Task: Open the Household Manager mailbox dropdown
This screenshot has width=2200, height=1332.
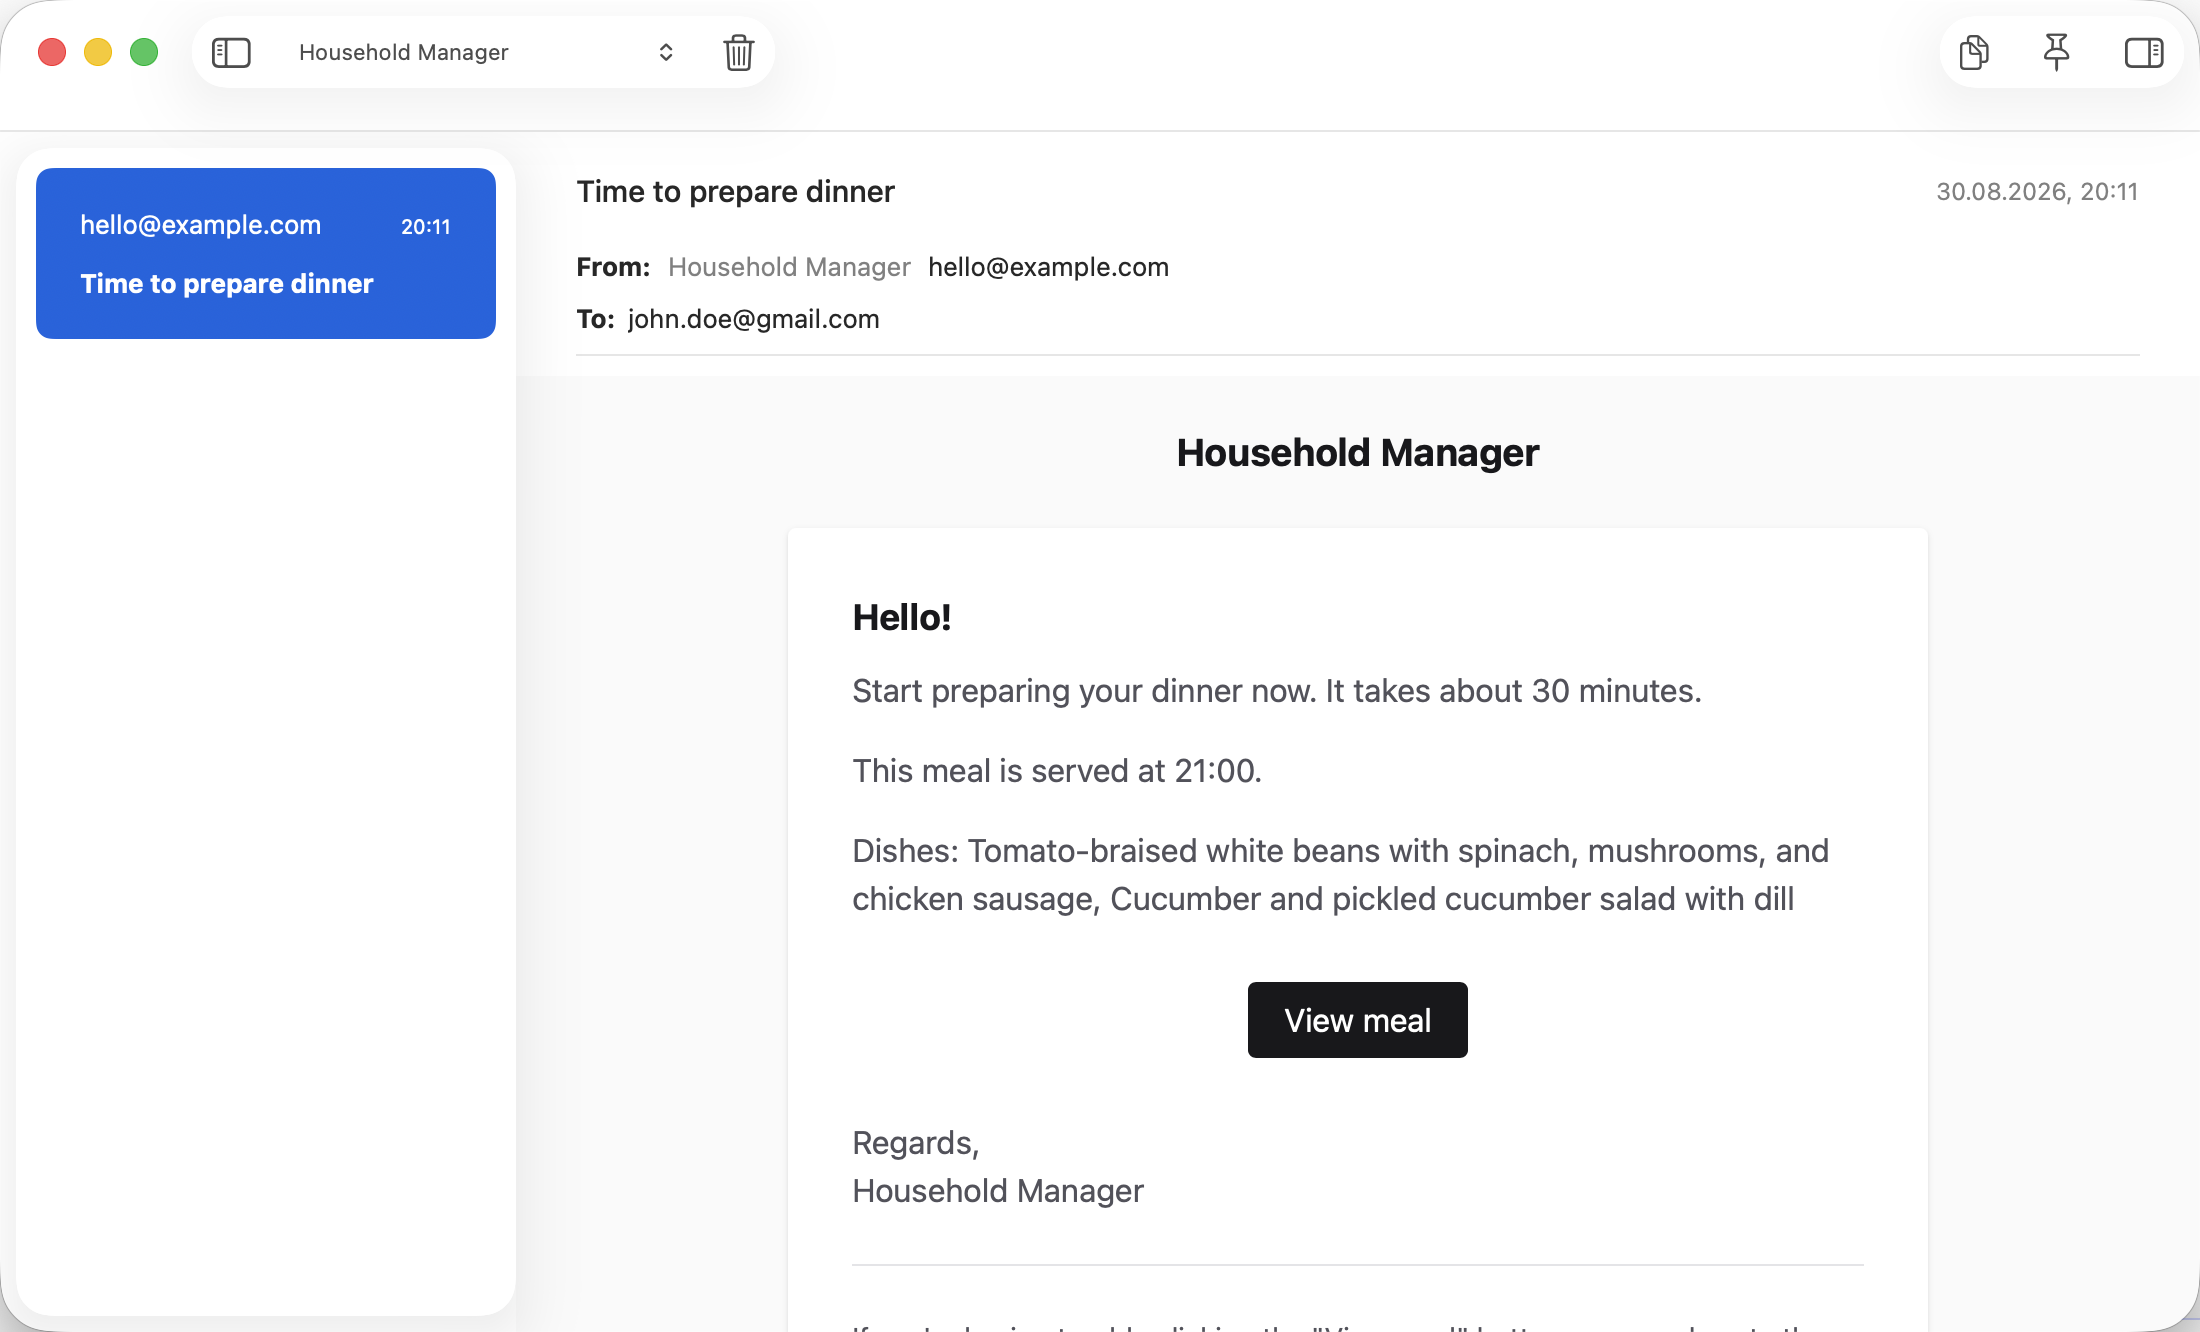Action: click(x=485, y=52)
